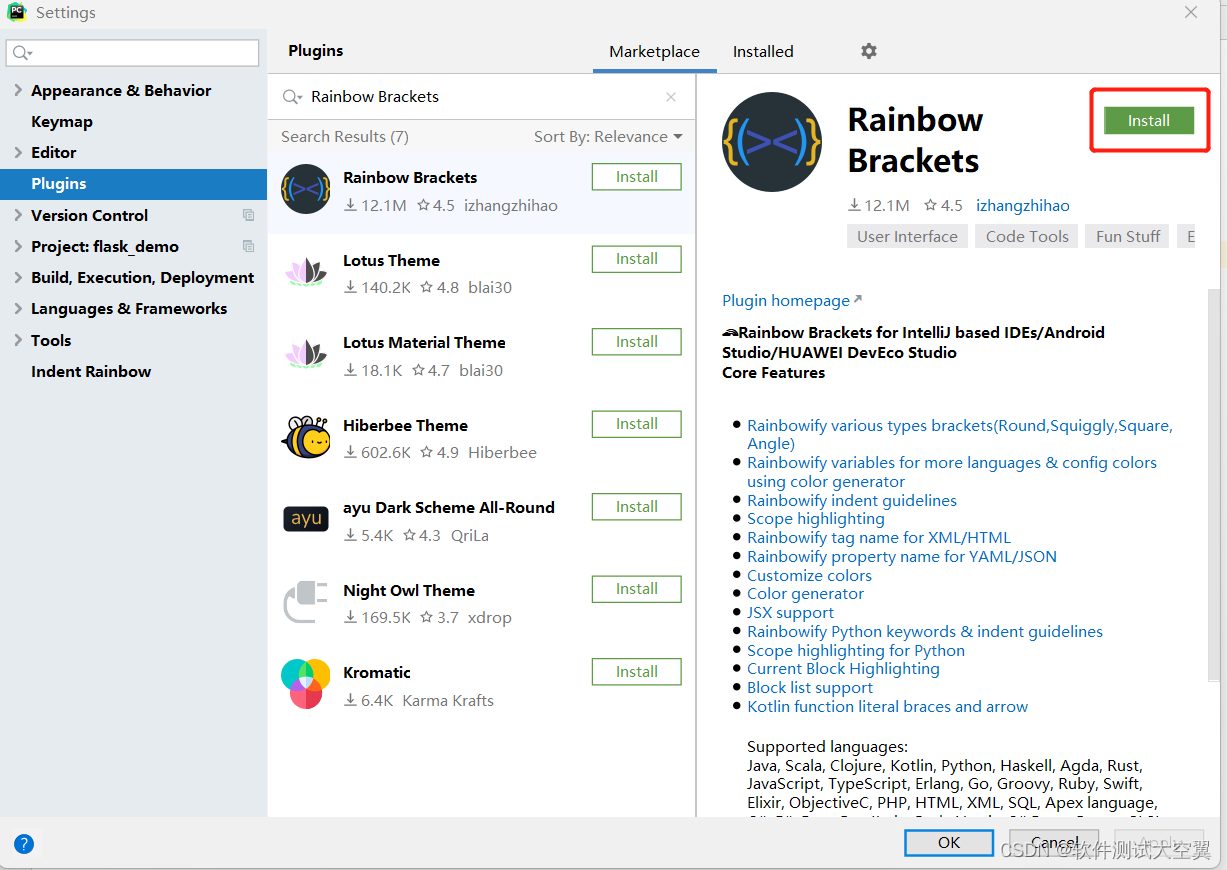Click the project-level icon beside Version Control
This screenshot has width=1227, height=870.
click(x=248, y=215)
